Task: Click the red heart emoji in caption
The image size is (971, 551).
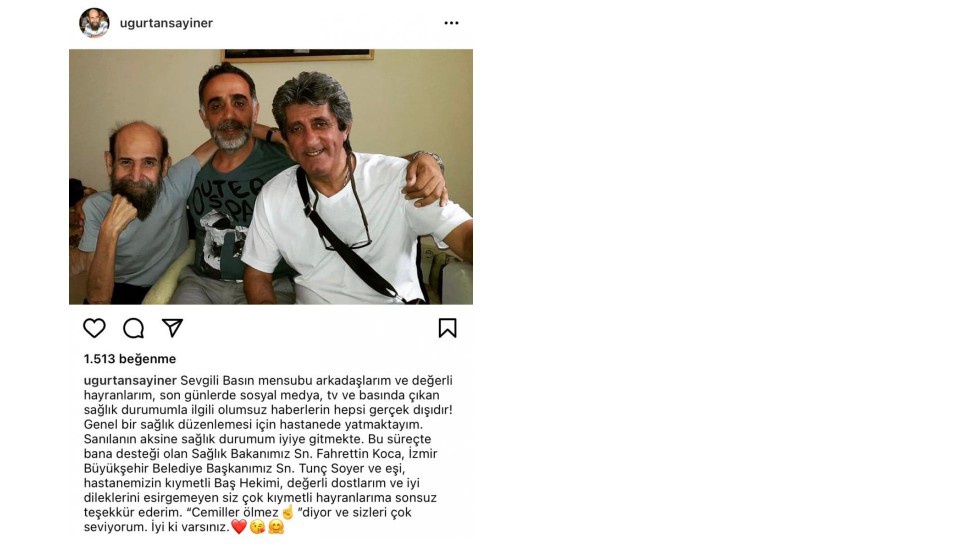Action: tap(239, 527)
